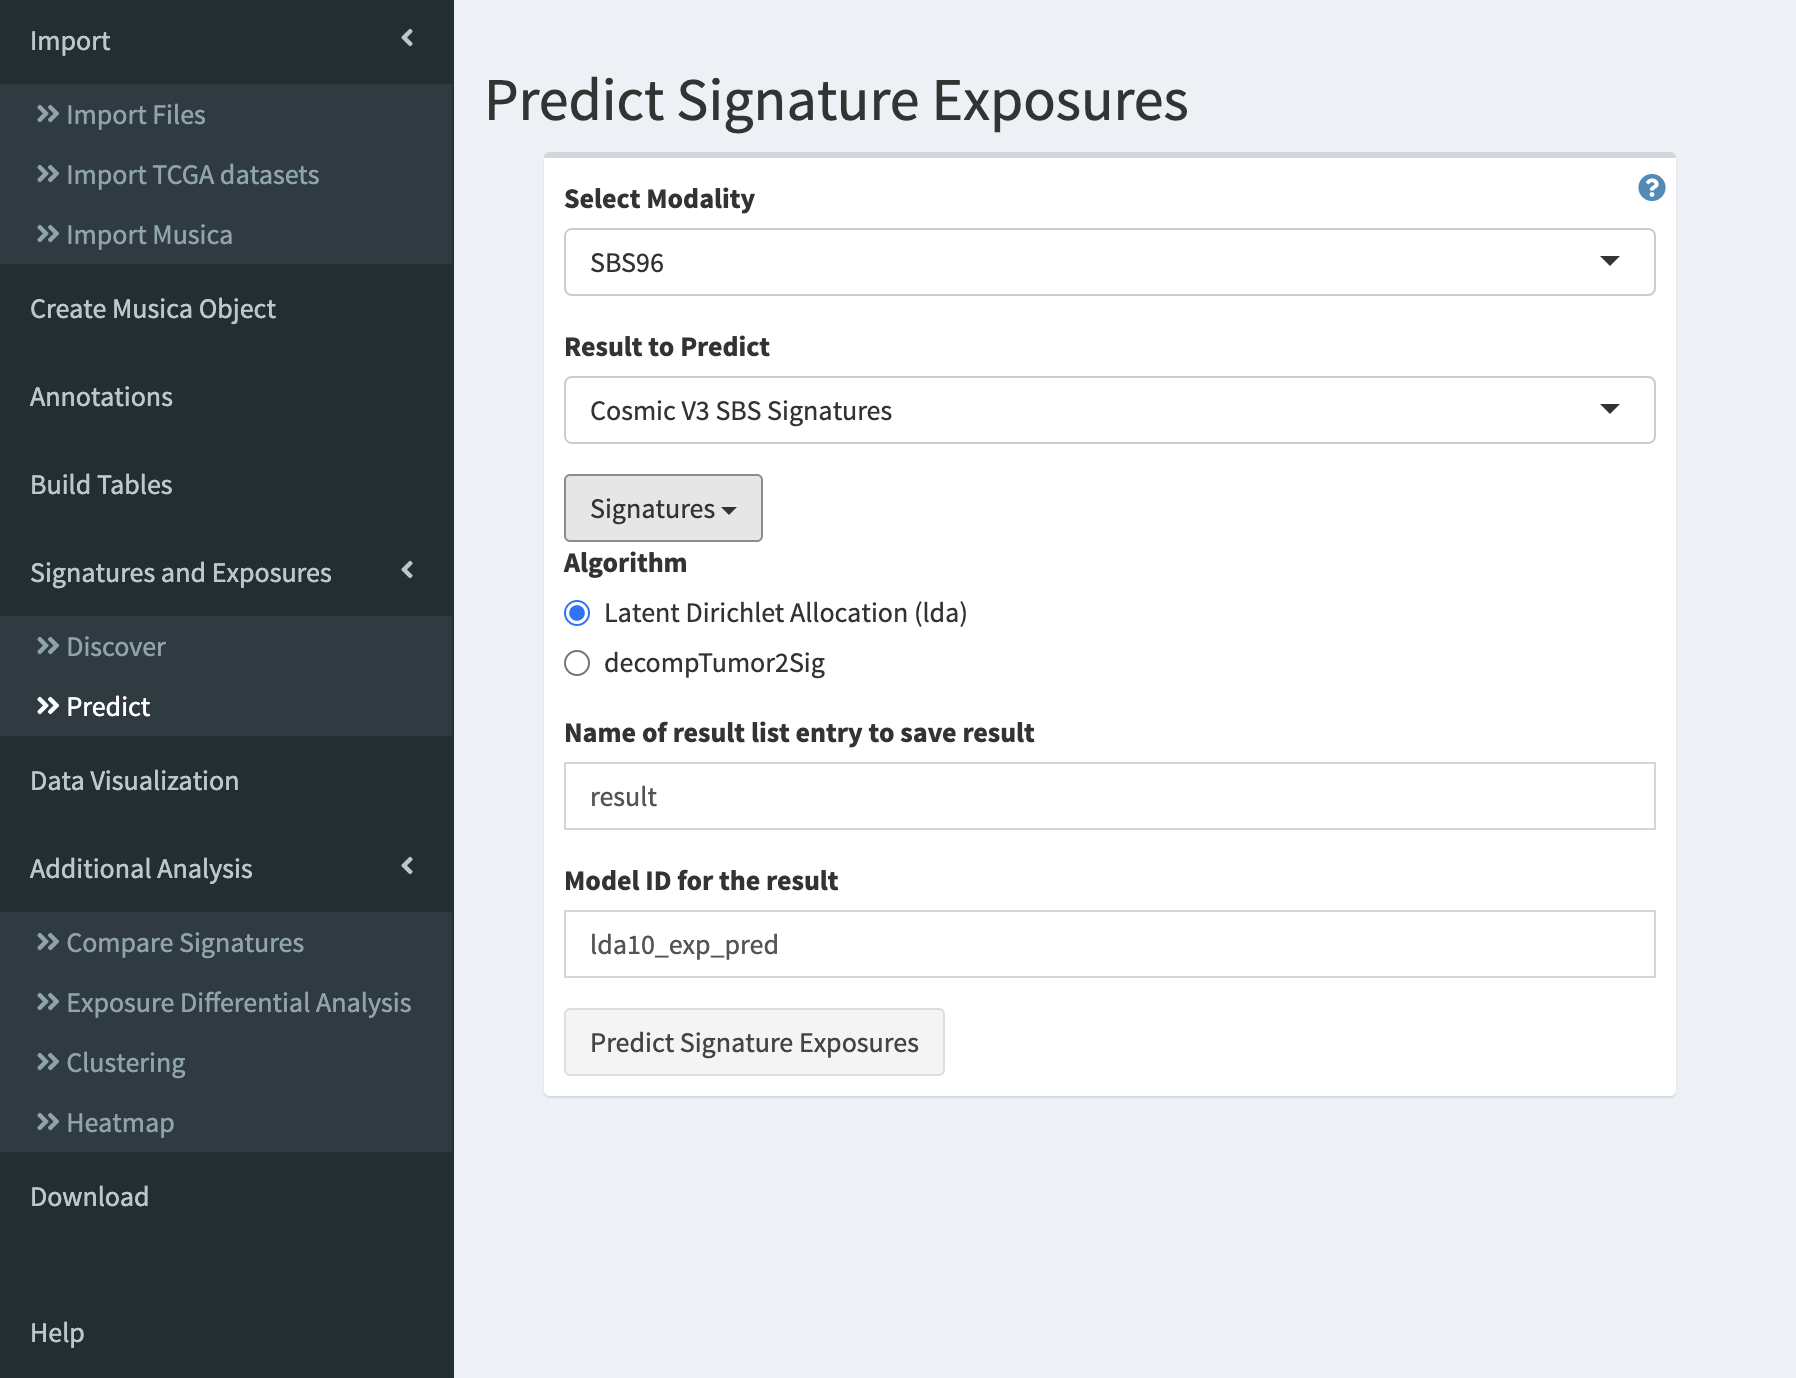Go to Create Musica Object page

153,309
